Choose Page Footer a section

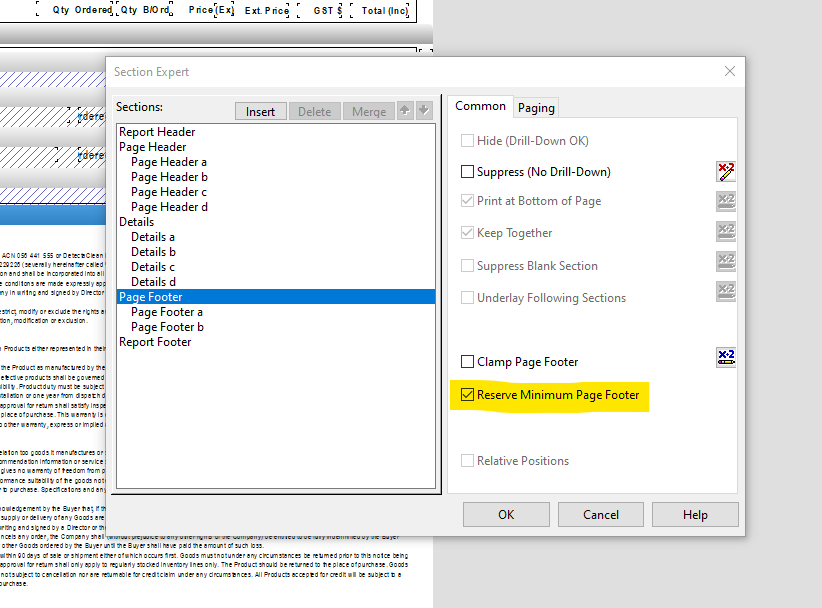[x=166, y=312]
